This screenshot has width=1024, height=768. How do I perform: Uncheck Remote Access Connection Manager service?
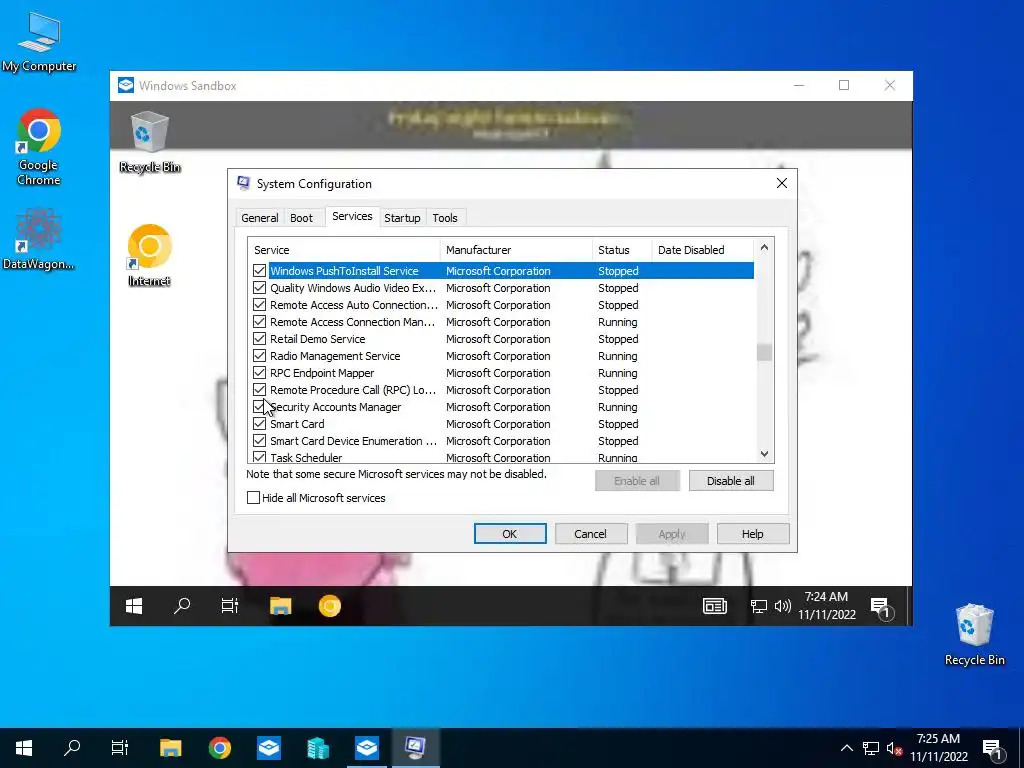(x=259, y=321)
